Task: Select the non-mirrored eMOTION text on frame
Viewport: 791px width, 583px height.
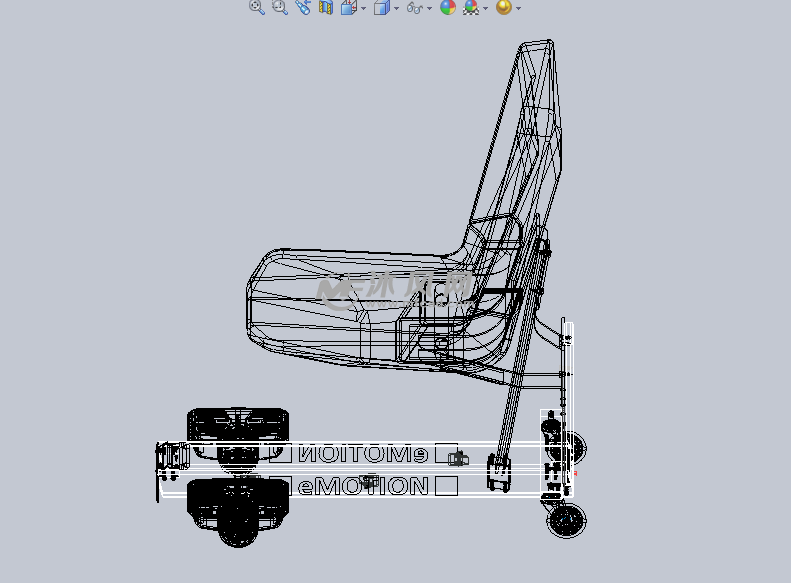Action: (x=364, y=487)
